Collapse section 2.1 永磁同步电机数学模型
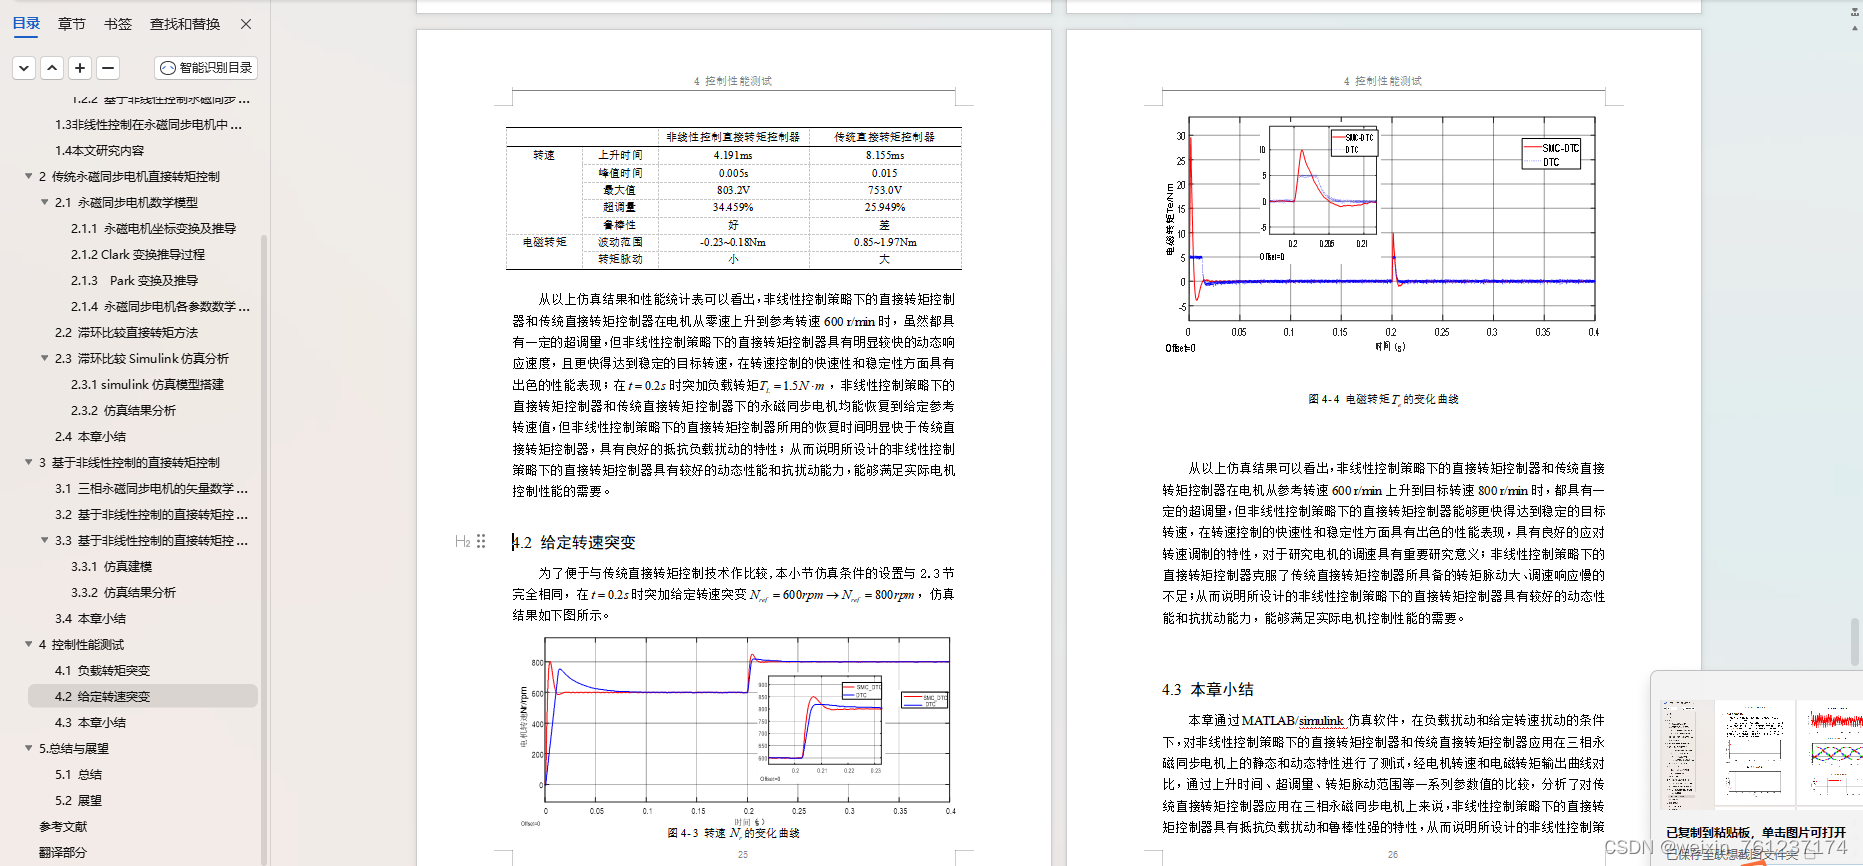Image resolution: width=1863 pixels, height=866 pixels. [45, 202]
